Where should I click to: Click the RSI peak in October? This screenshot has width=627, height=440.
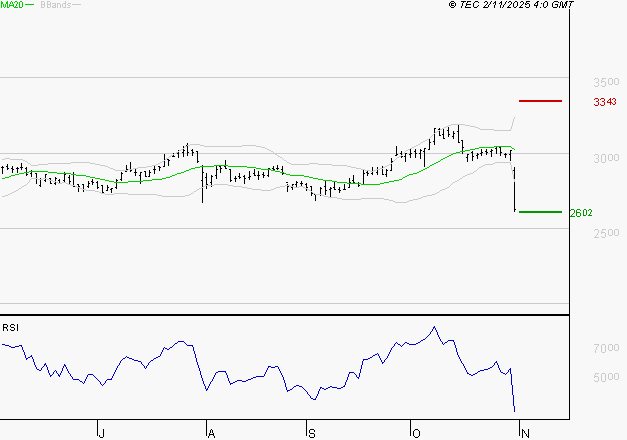click(434, 327)
